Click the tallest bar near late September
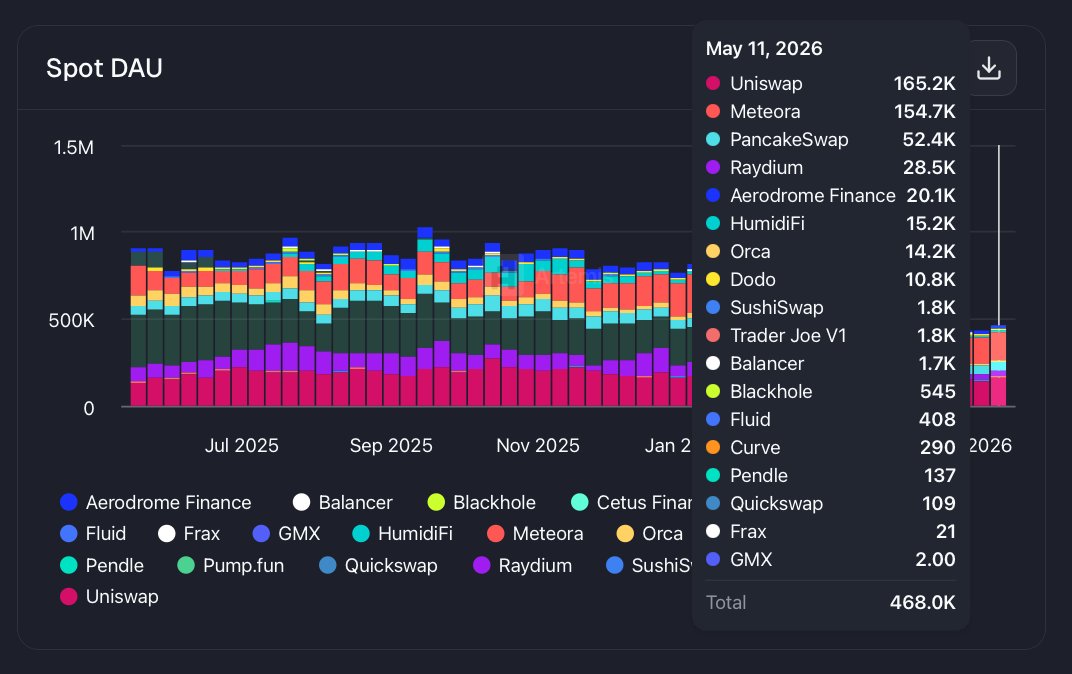 (x=425, y=317)
